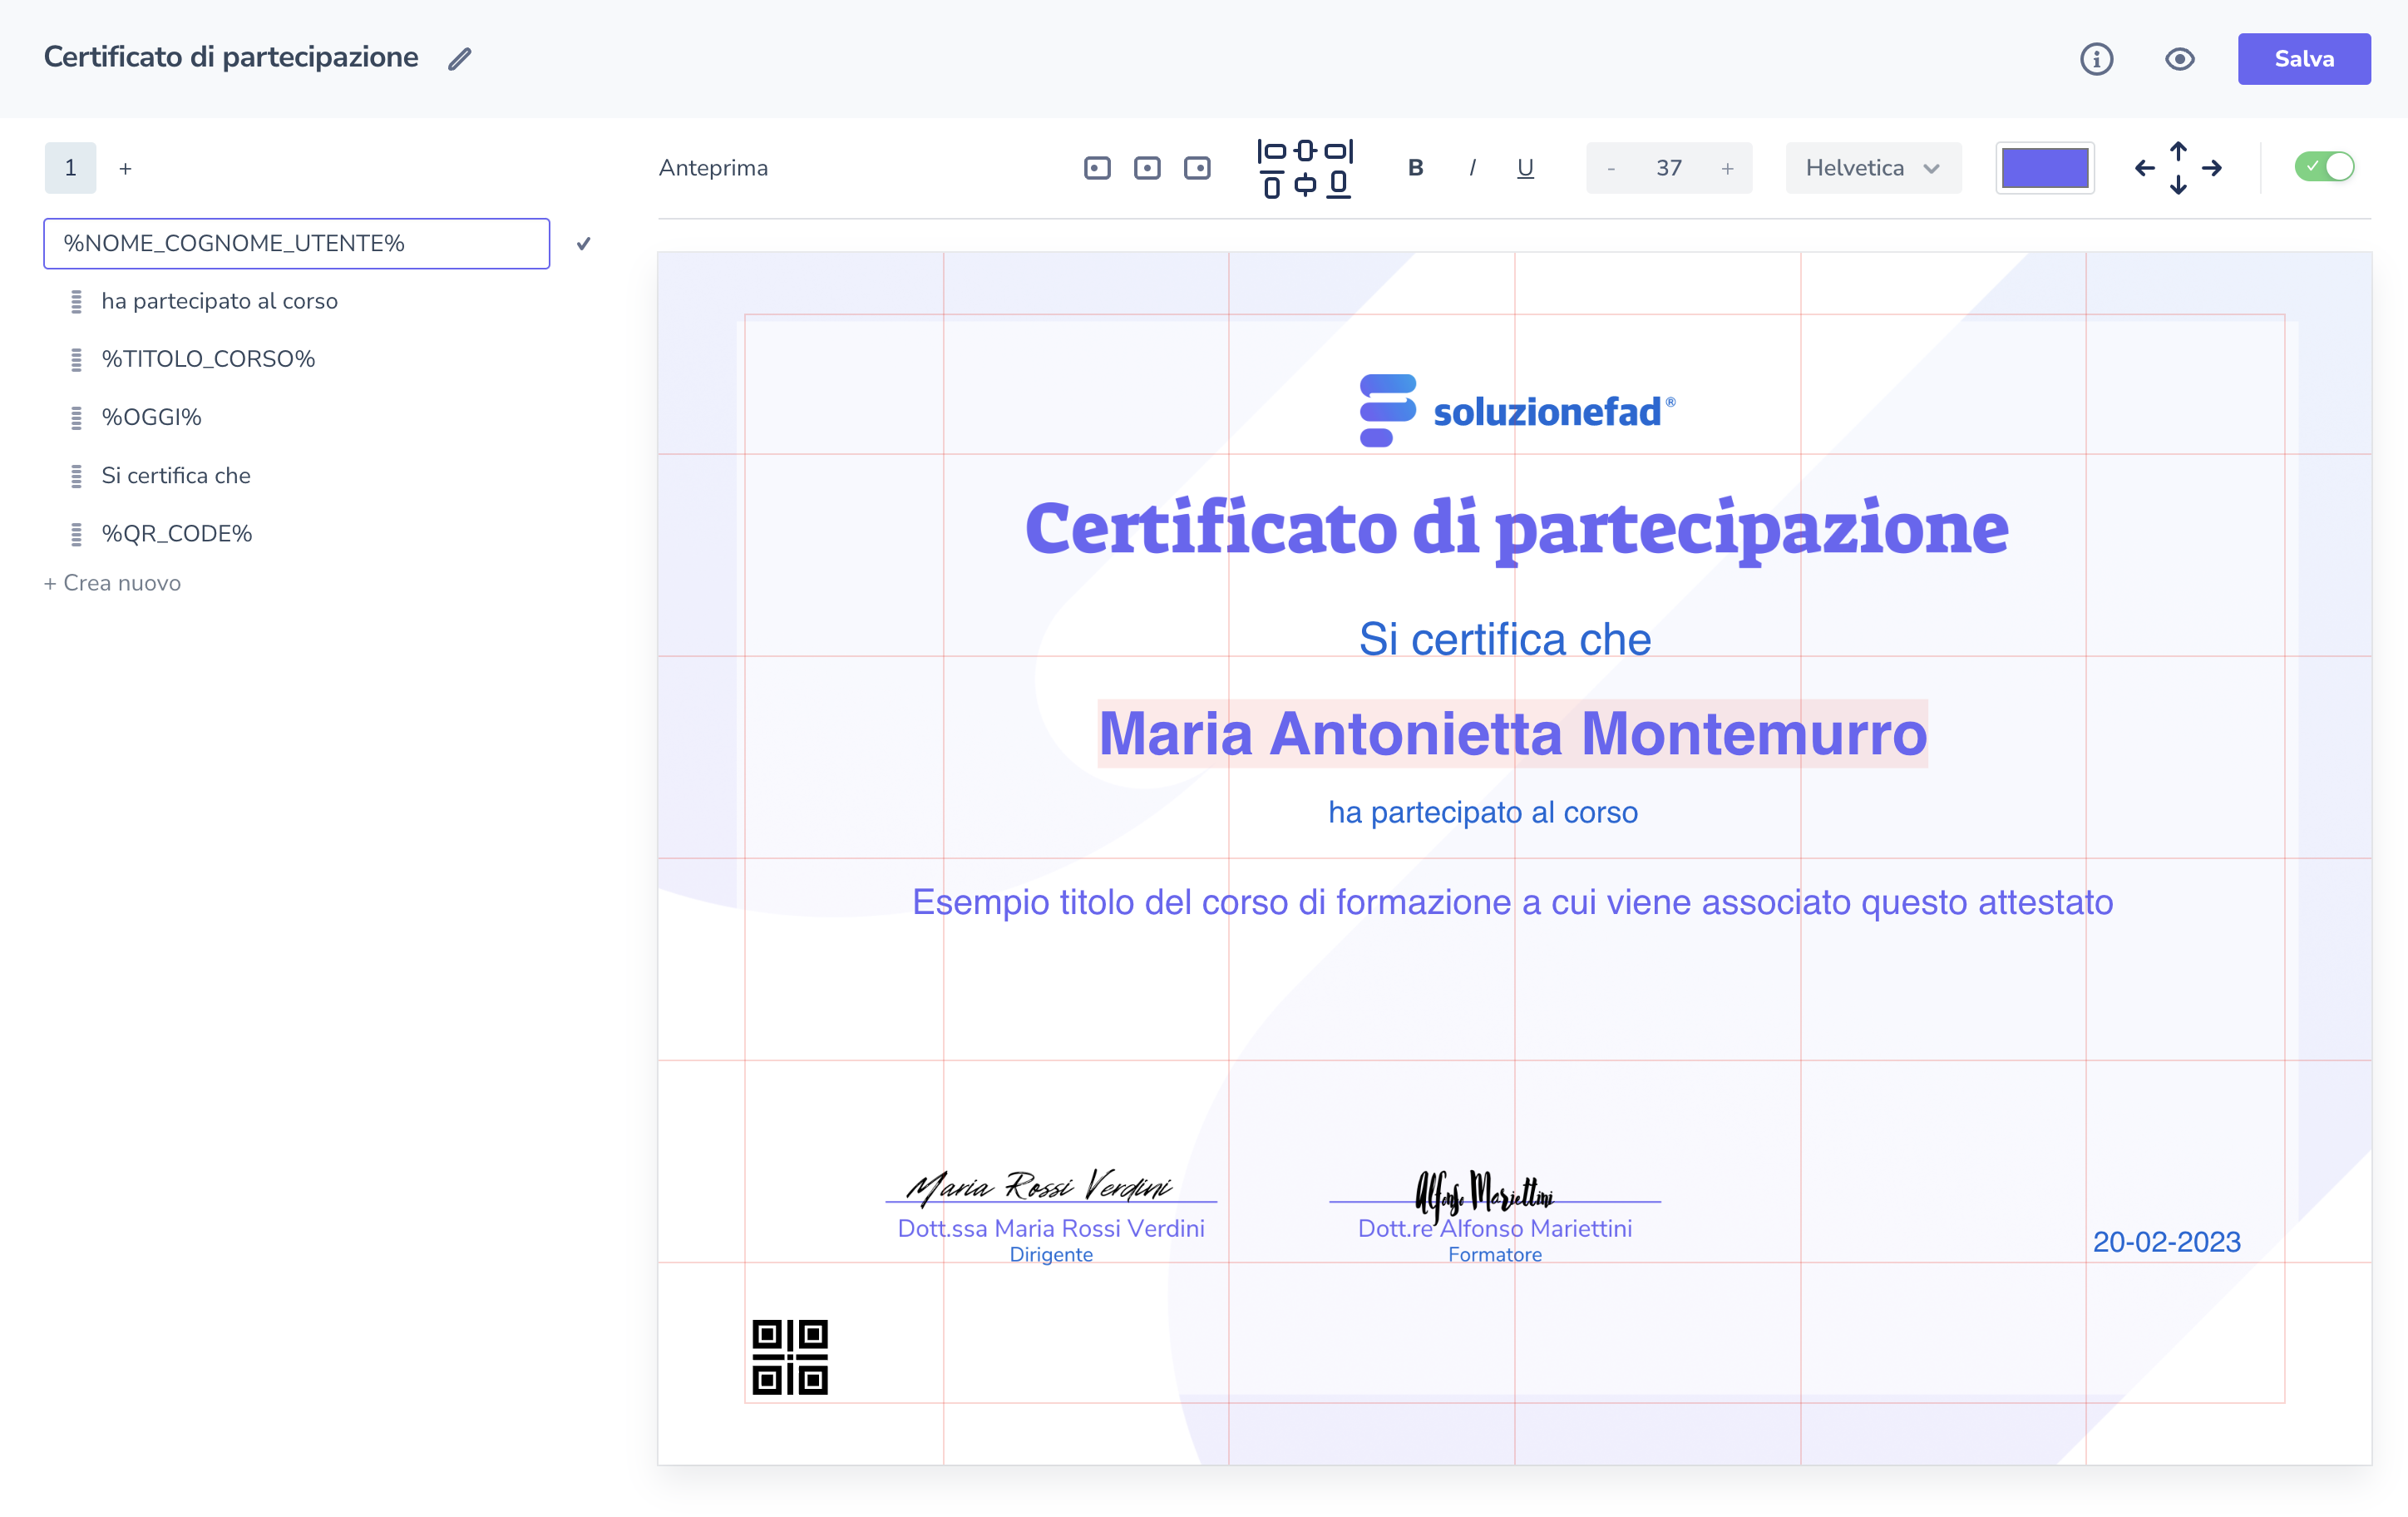Set the text anchor to left
The image size is (2408, 1517).
tap(1097, 168)
